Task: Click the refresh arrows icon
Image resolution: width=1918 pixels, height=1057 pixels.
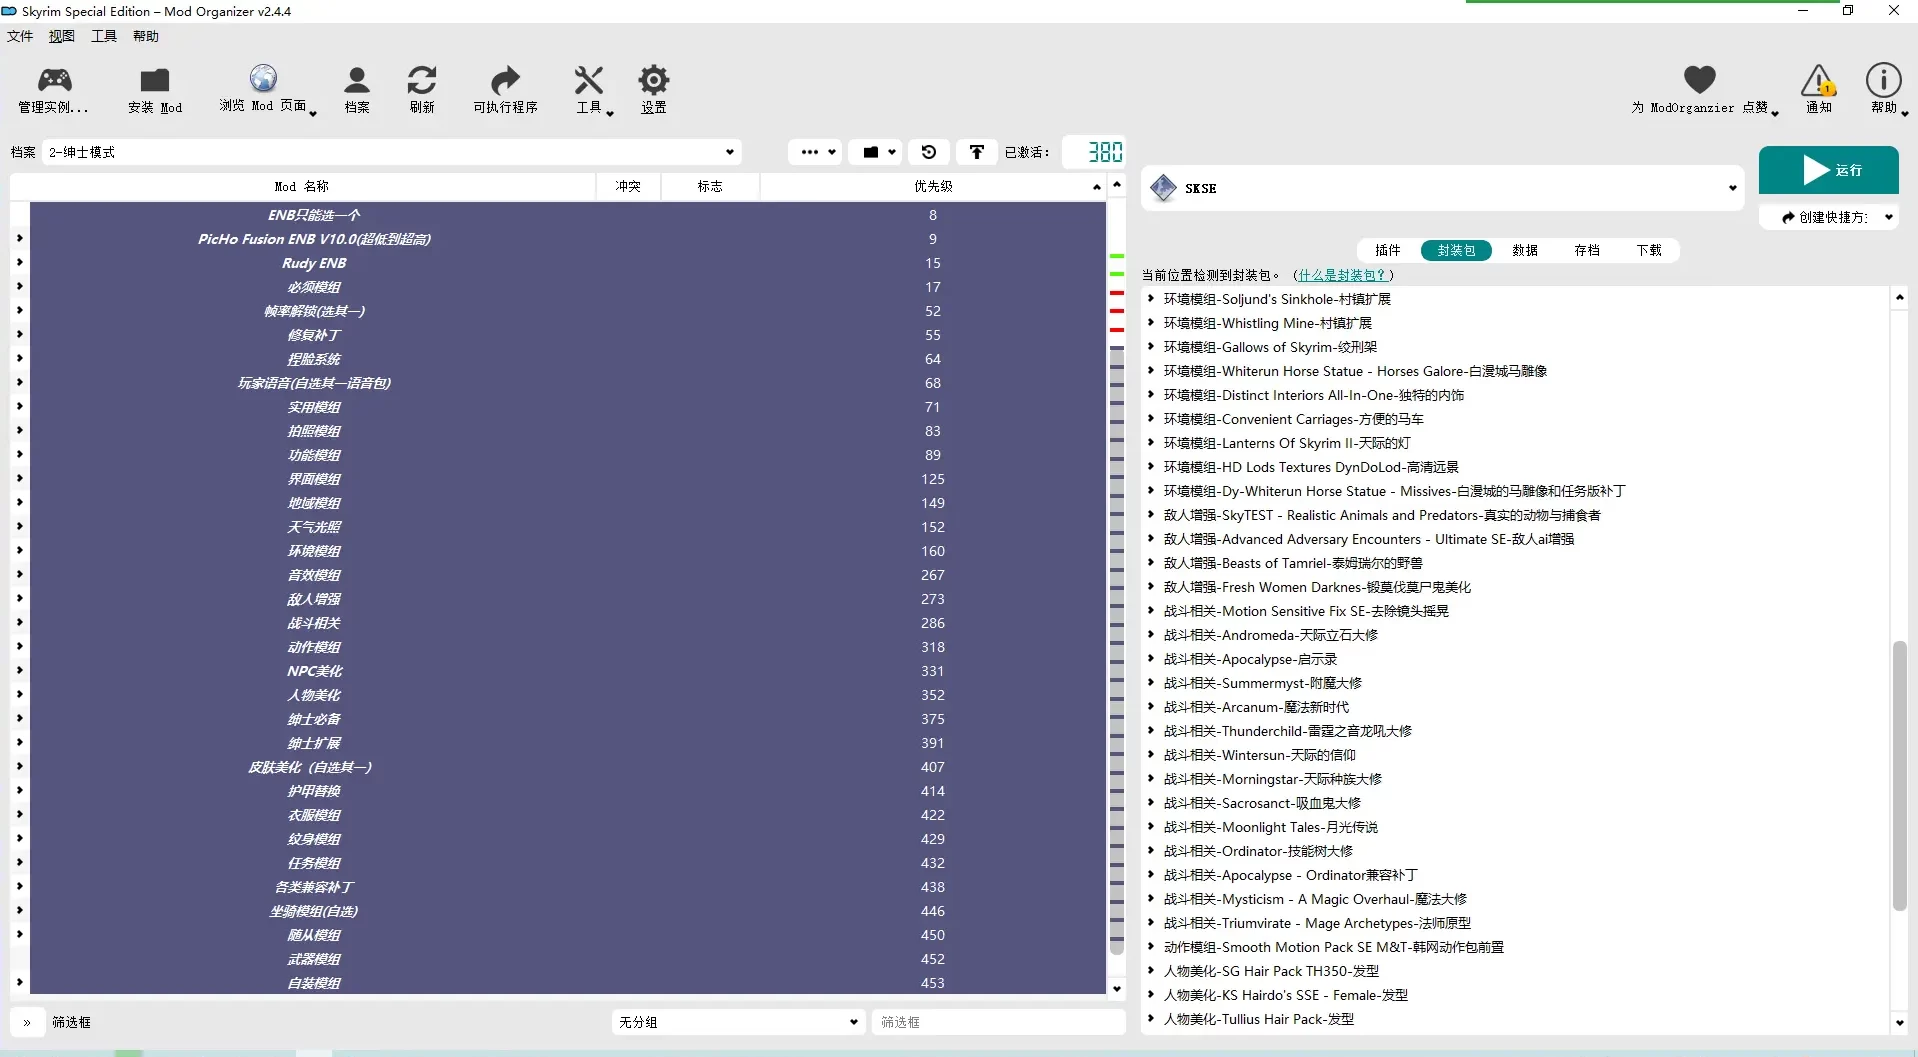Action: pyautogui.click(x=422, y=80)
